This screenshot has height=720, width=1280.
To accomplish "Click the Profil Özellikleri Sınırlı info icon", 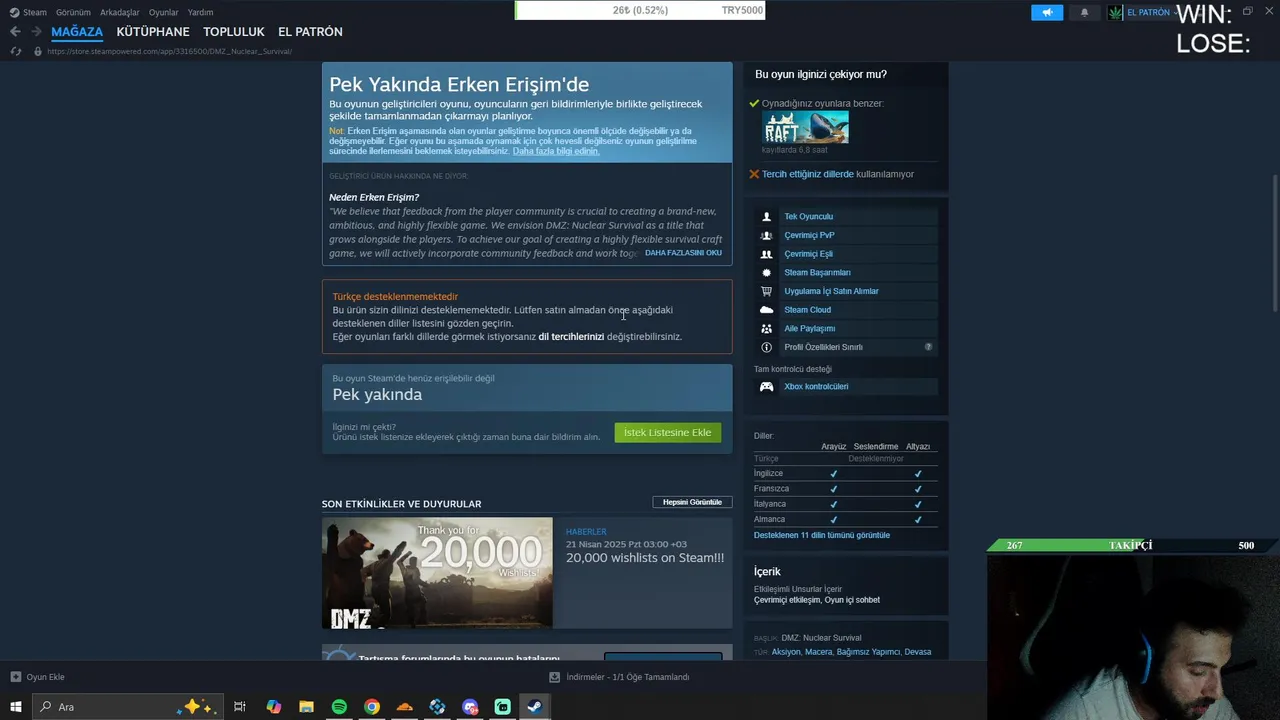I will click(767, 347).
